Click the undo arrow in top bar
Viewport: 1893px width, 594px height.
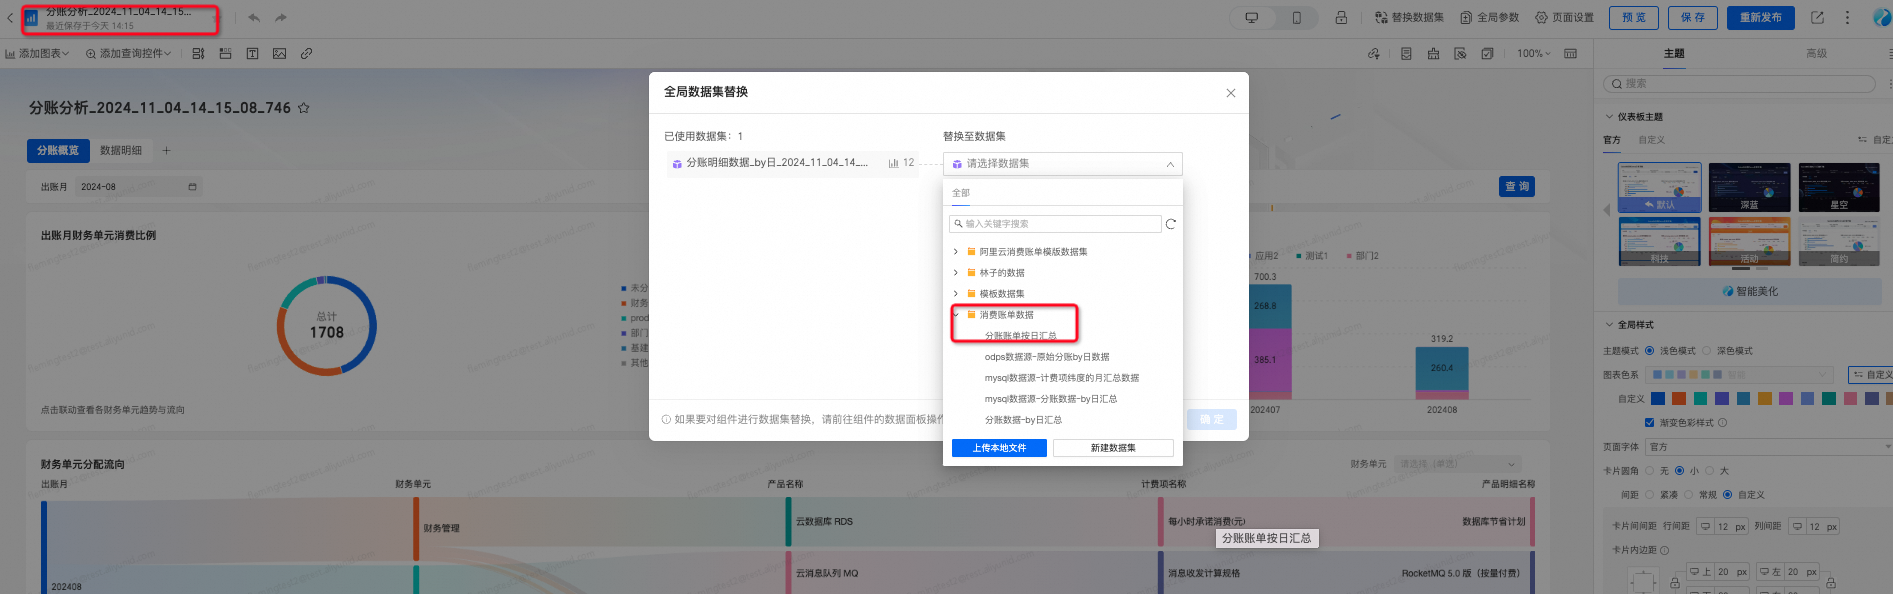click(254, 18)
